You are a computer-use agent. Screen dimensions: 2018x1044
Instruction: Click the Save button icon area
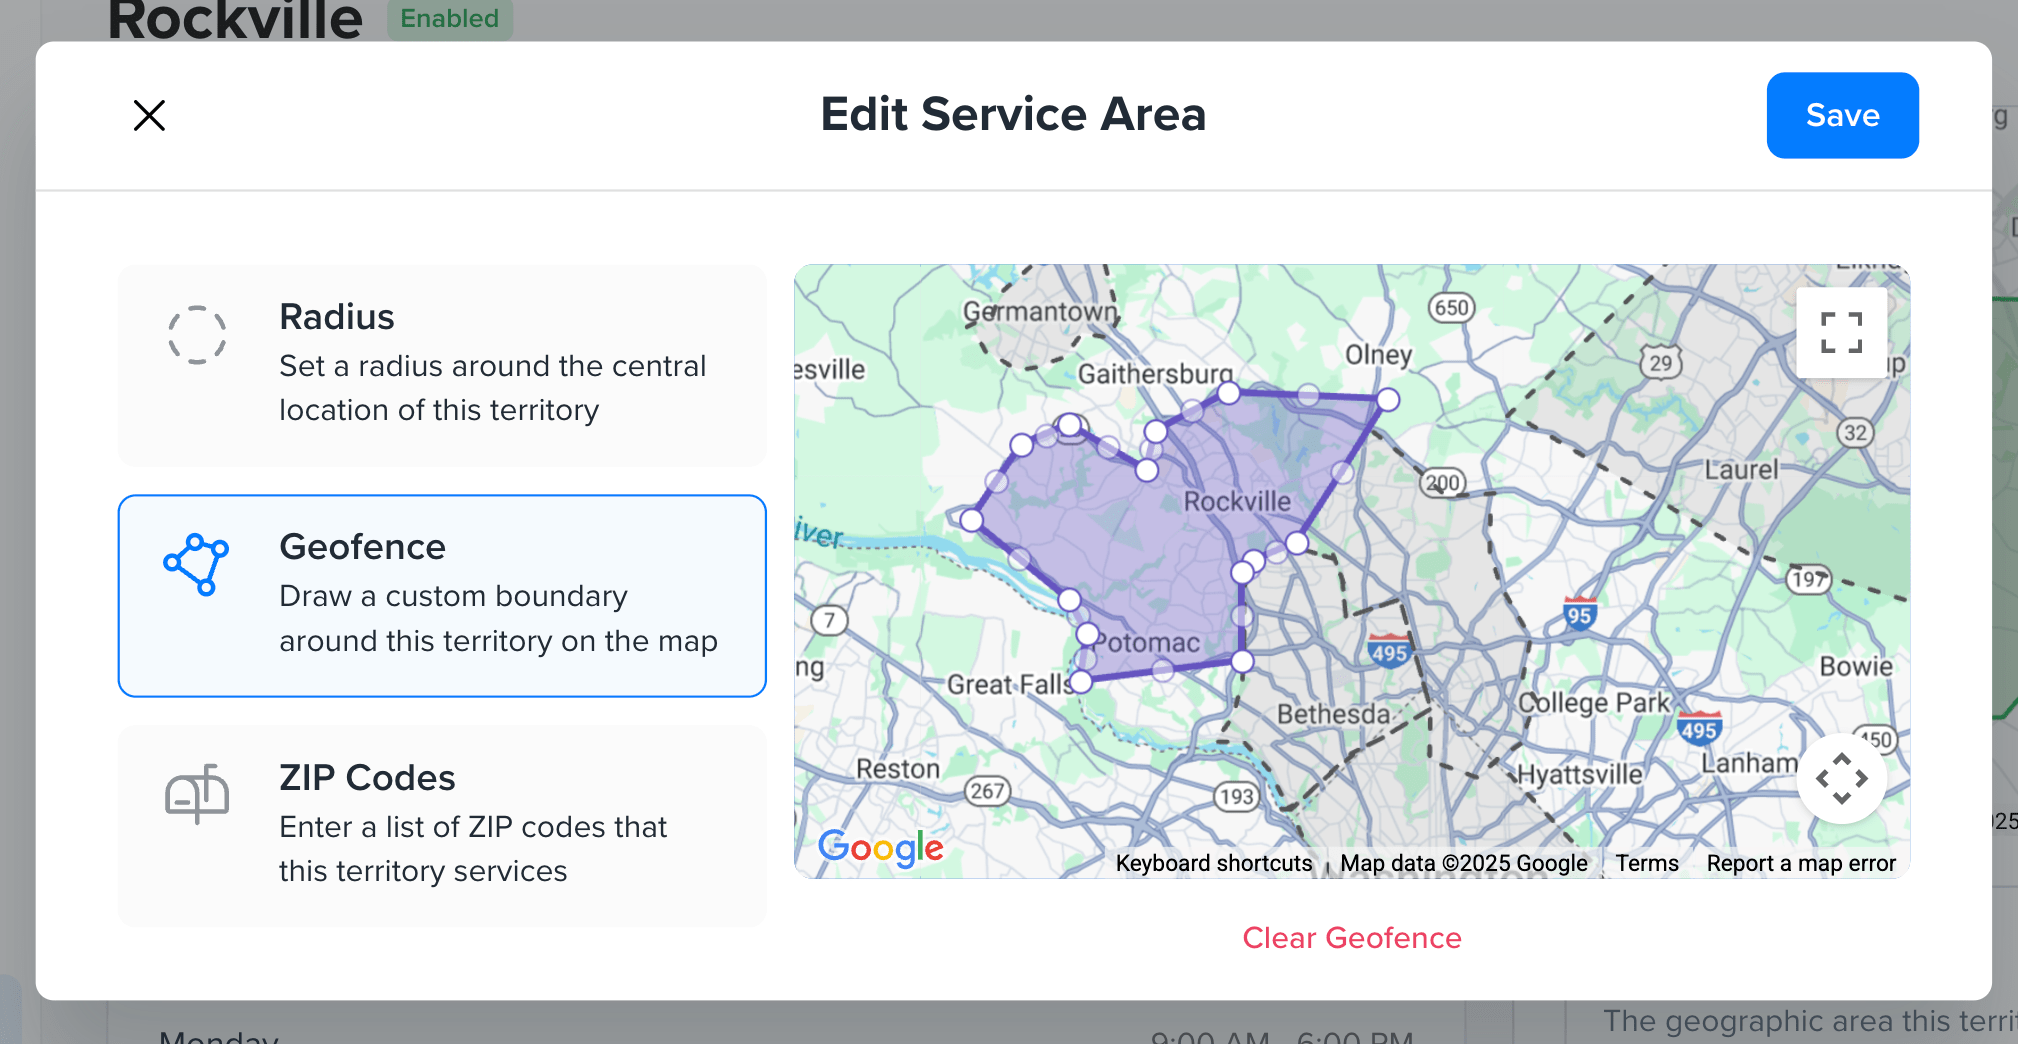tap(1841, 115)
